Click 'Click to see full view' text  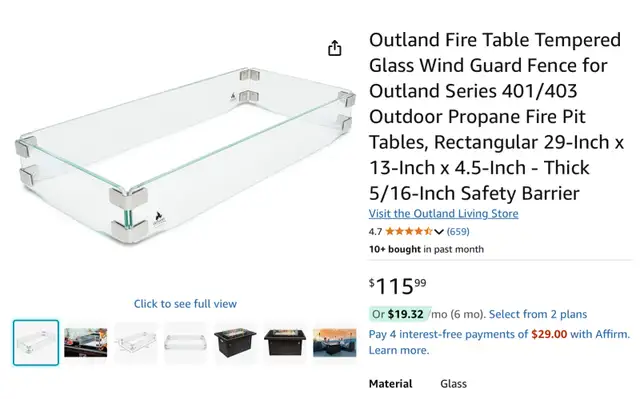(185, 304)
